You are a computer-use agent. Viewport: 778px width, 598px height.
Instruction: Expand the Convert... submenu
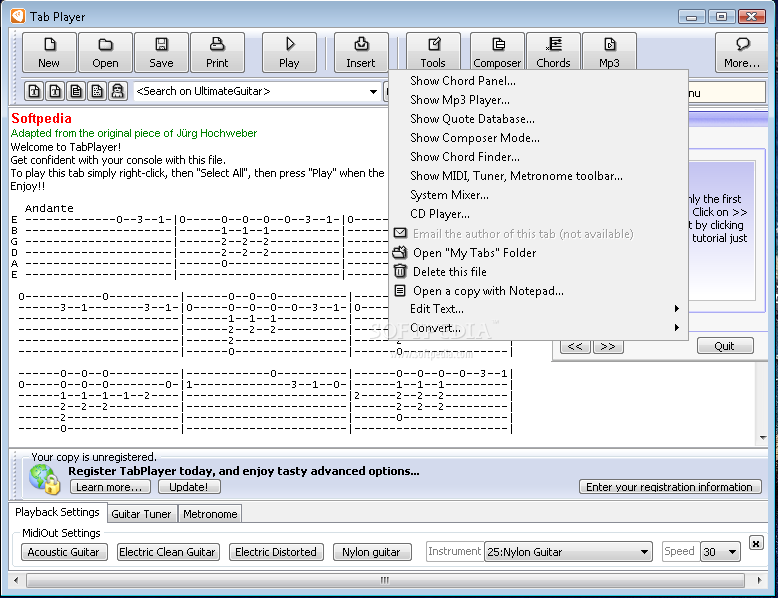pos(538,328)
